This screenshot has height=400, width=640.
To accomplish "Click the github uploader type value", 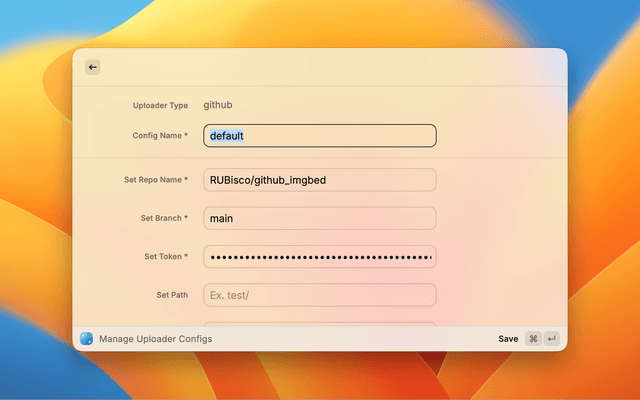I will (x=218, y=105).
